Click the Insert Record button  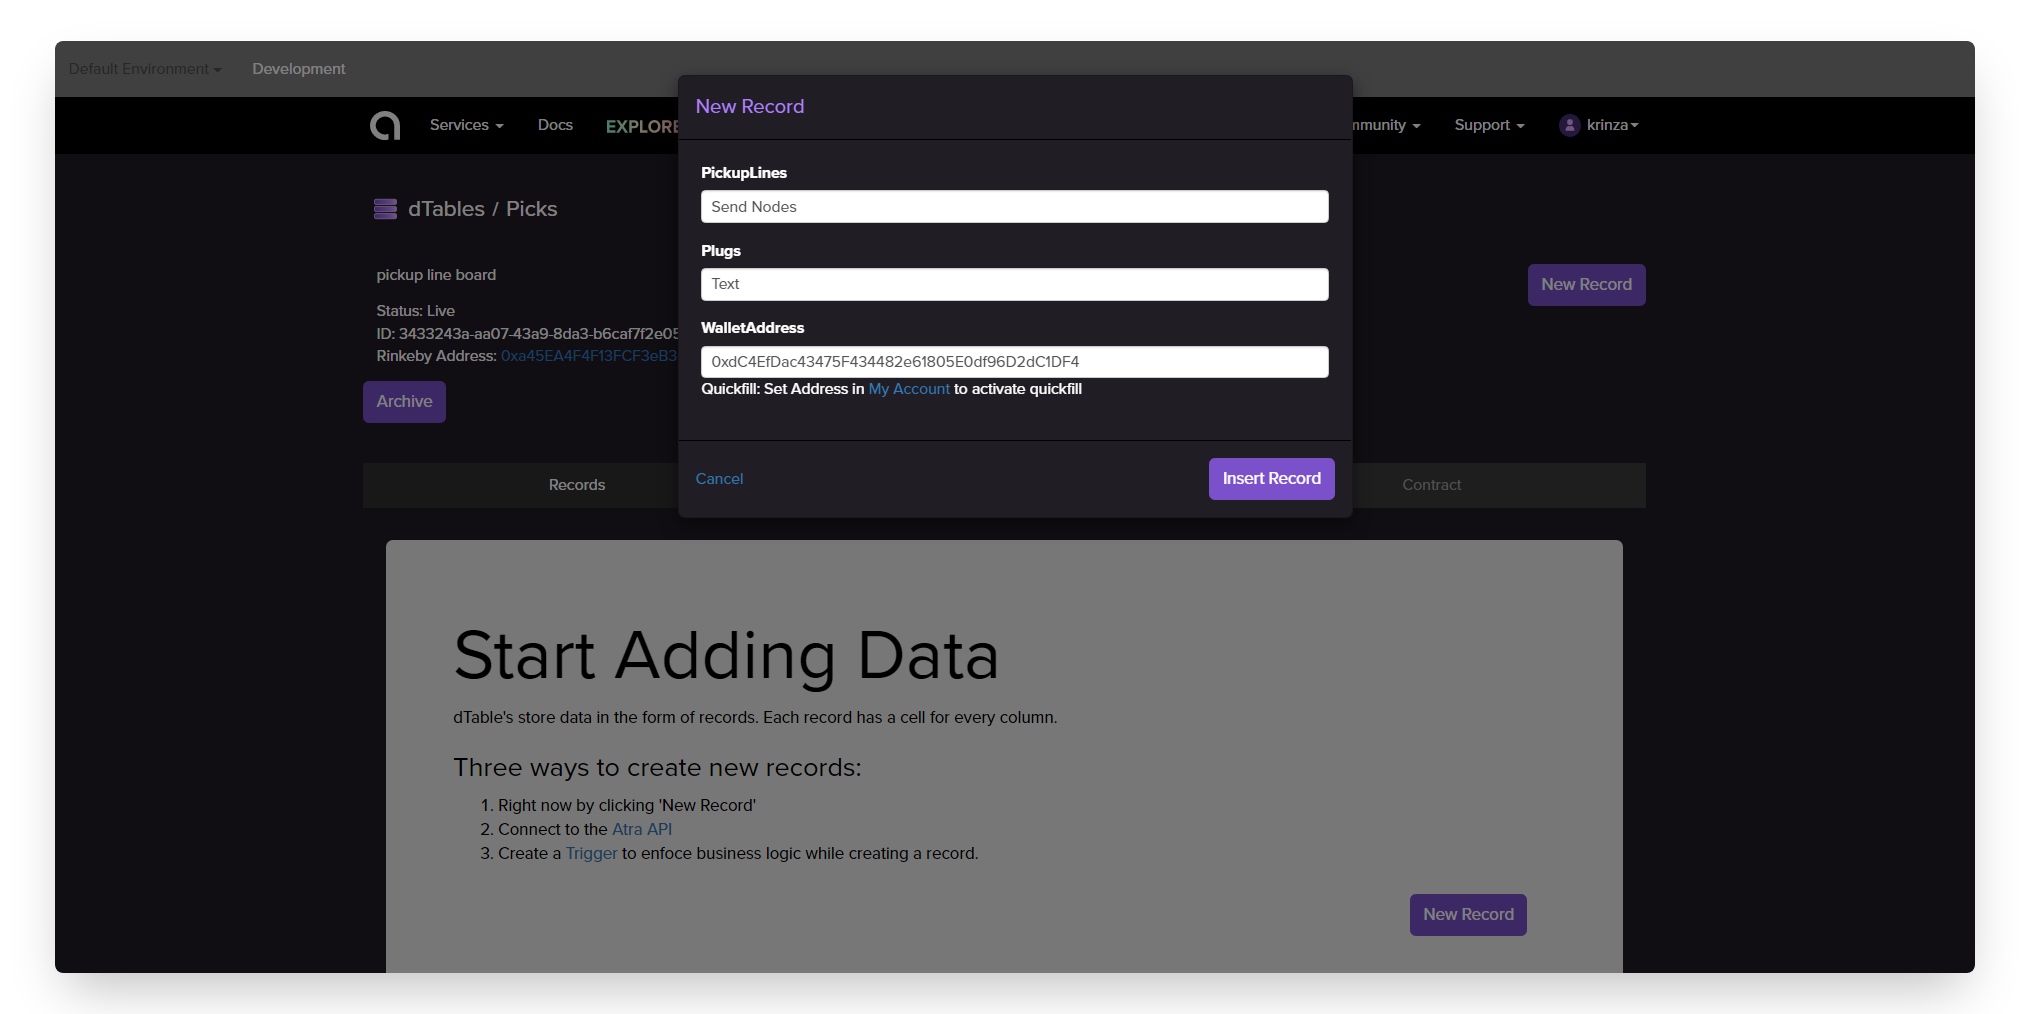coord(1271,479)
